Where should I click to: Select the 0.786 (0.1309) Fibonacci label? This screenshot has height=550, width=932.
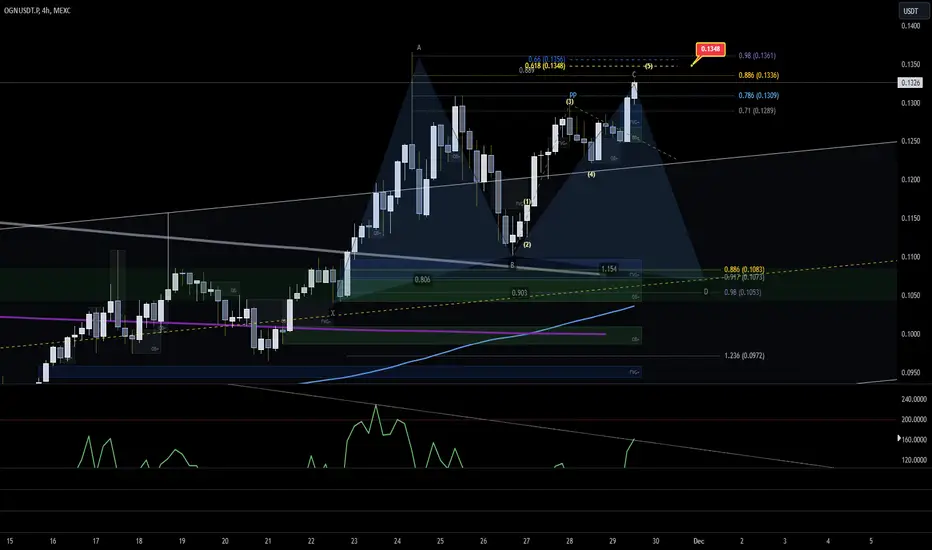pyautogui.click(x=758, y=95)
